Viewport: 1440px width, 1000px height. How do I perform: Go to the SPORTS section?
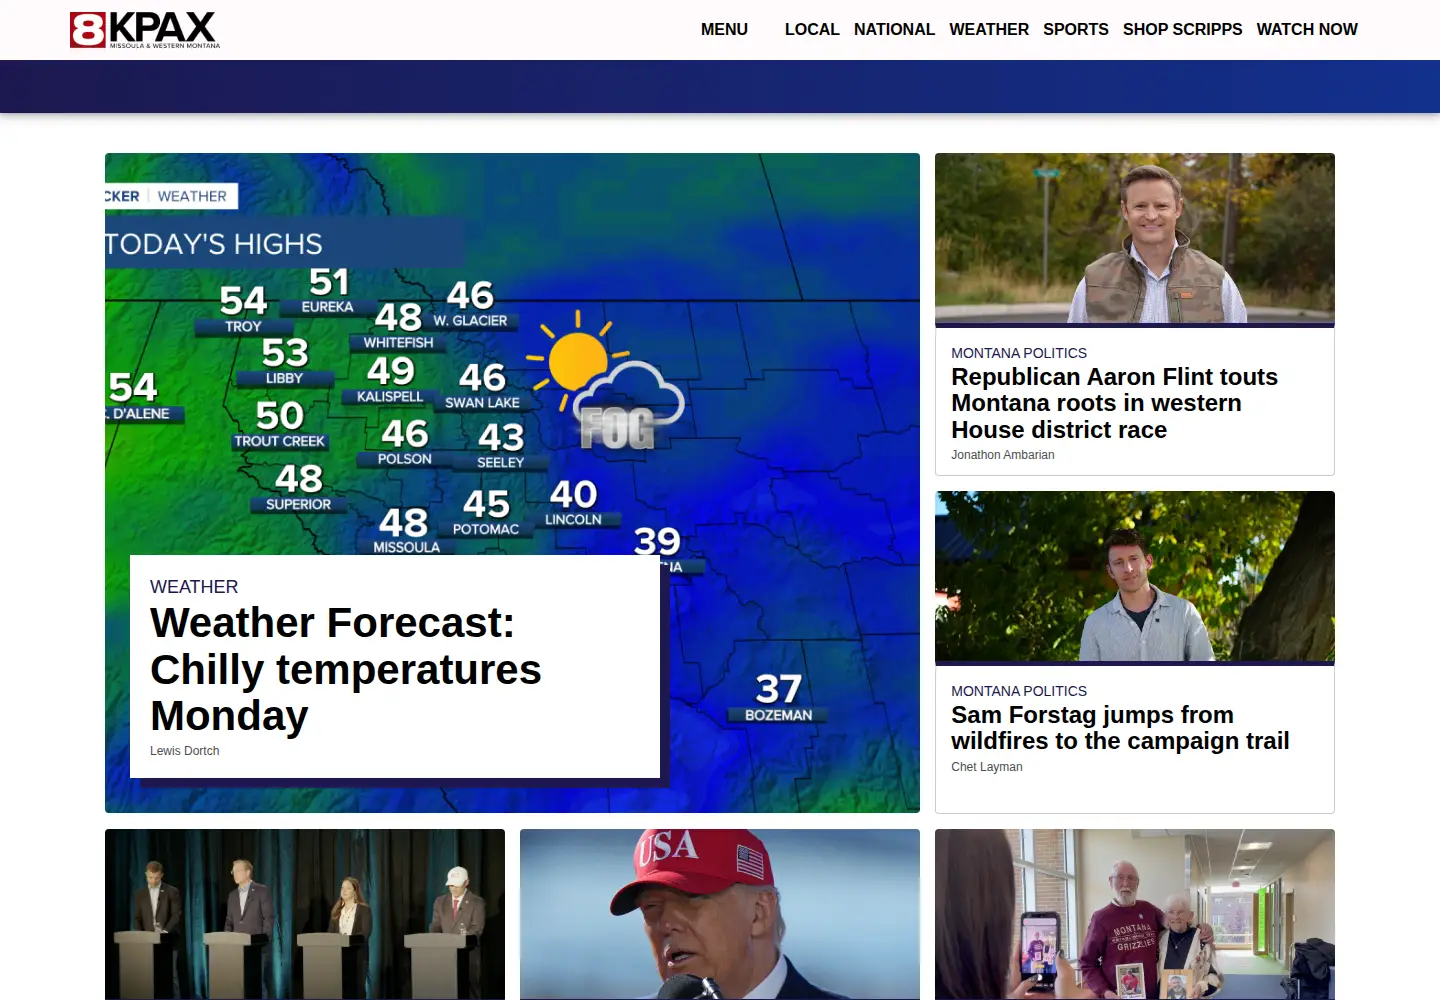pos(1076,30)
